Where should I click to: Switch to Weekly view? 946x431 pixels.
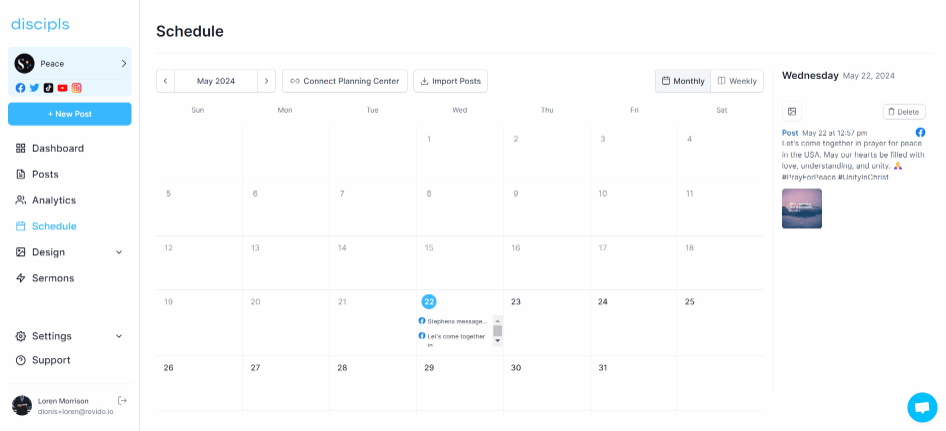[737, 81]
